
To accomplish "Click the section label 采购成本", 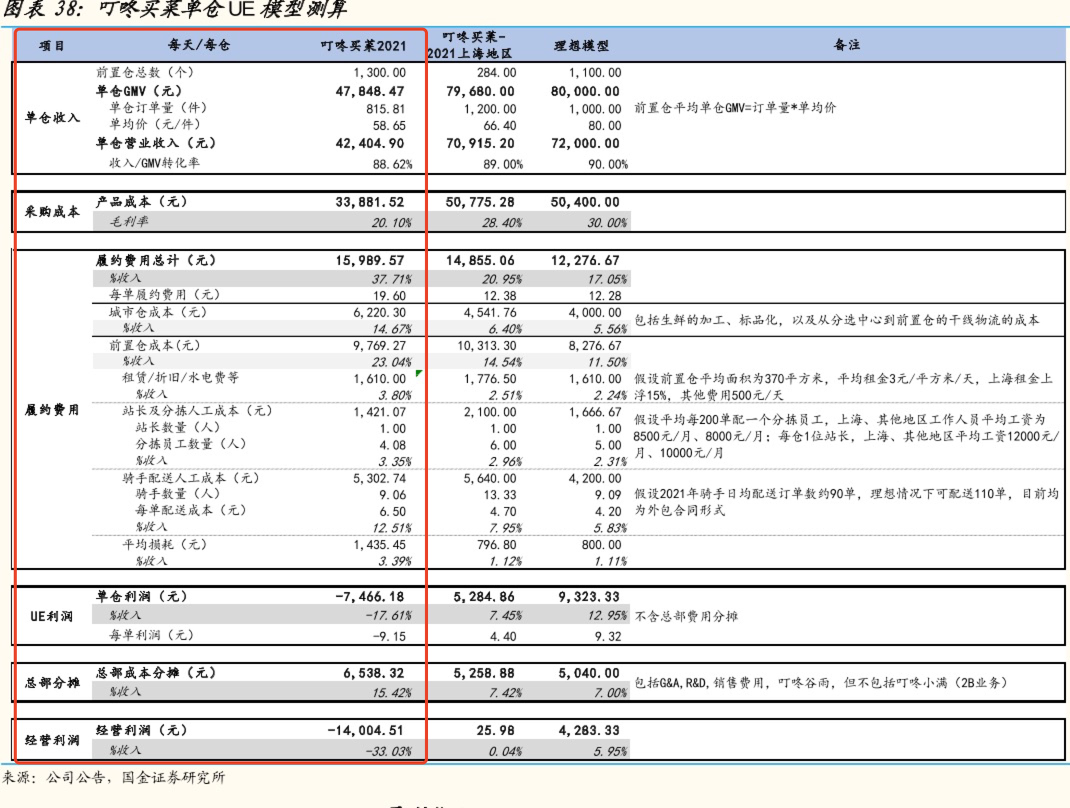I will 53,212.
